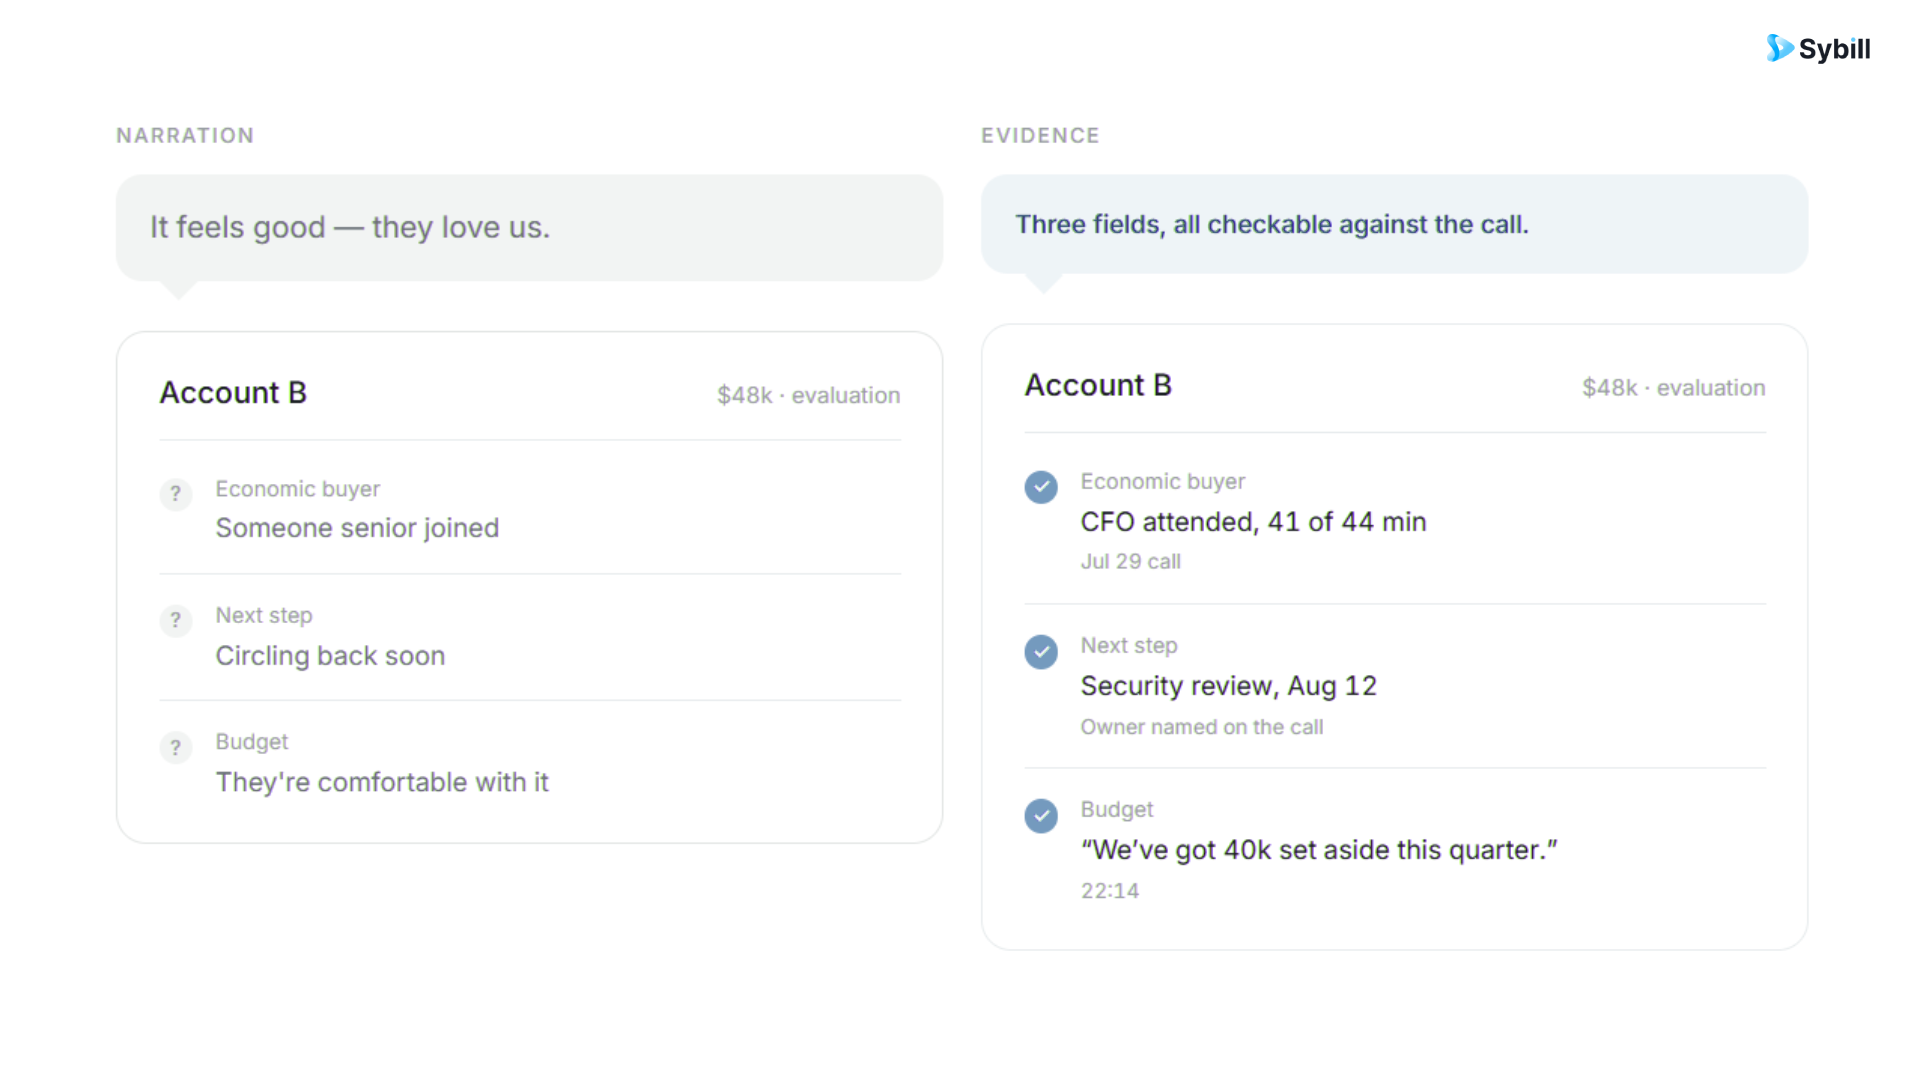Click "They're comfortable with it" text

point(382,782)
